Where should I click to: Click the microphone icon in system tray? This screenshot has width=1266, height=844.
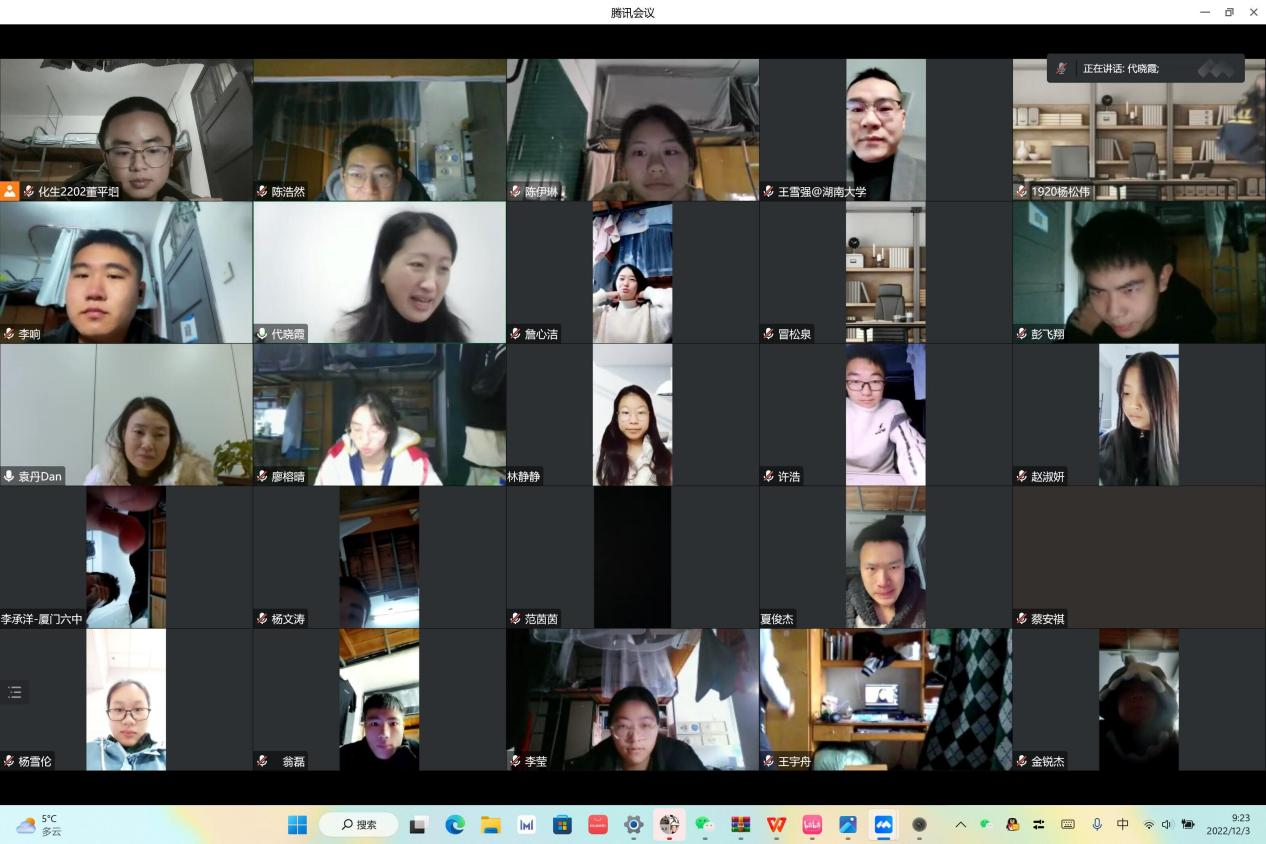(x=1096, y=825)
